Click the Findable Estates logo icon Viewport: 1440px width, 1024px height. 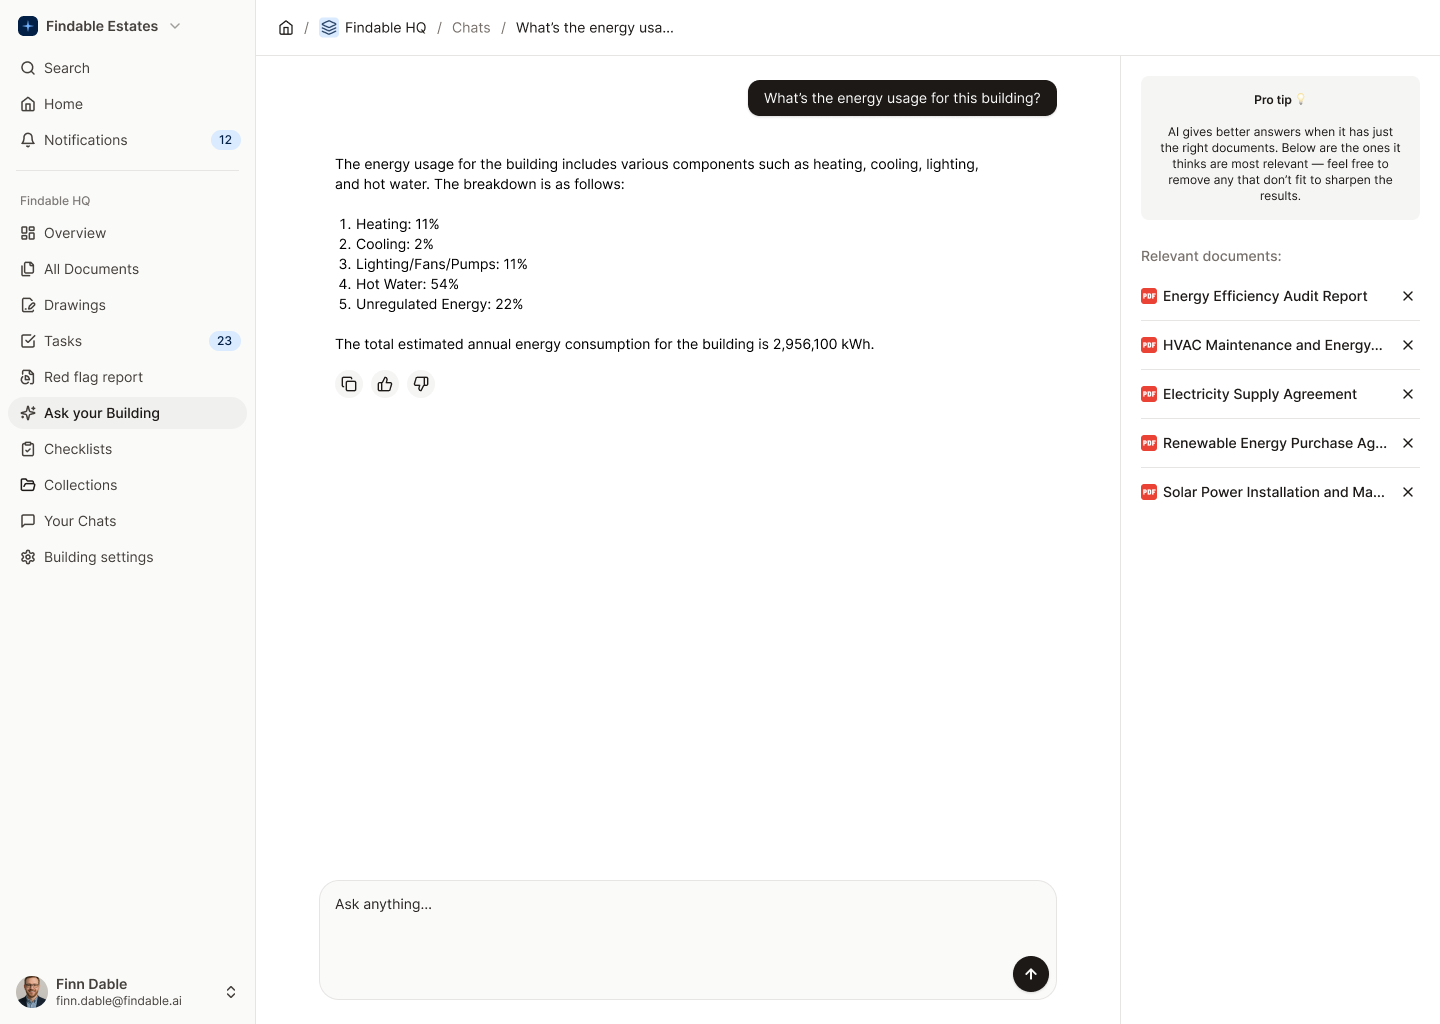(x=28, y=26)
